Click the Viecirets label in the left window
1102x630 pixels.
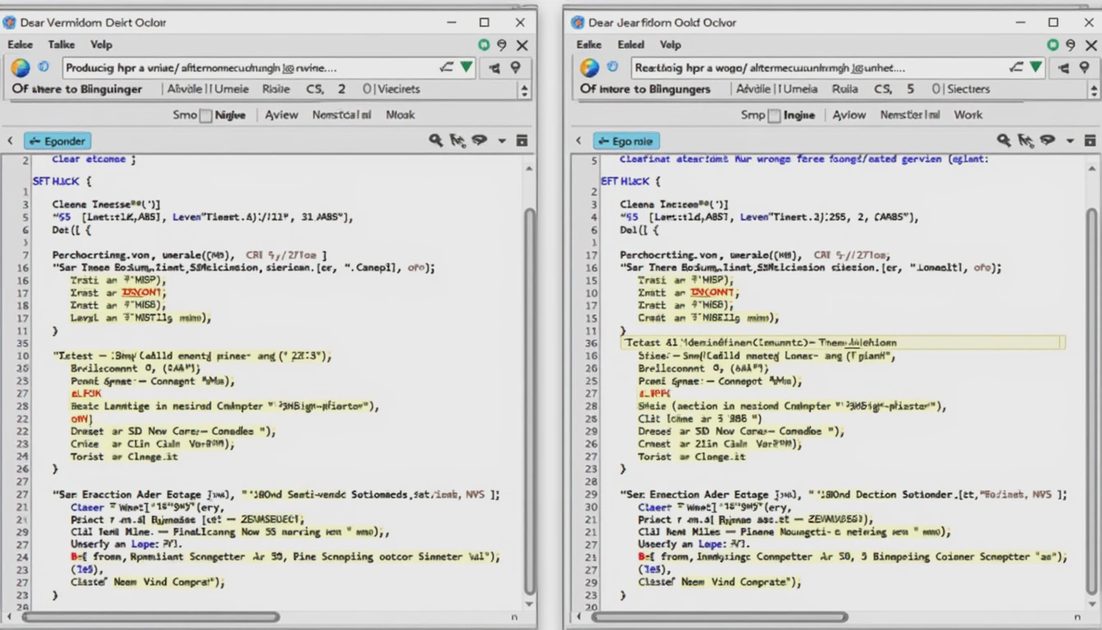coord(398,89)
